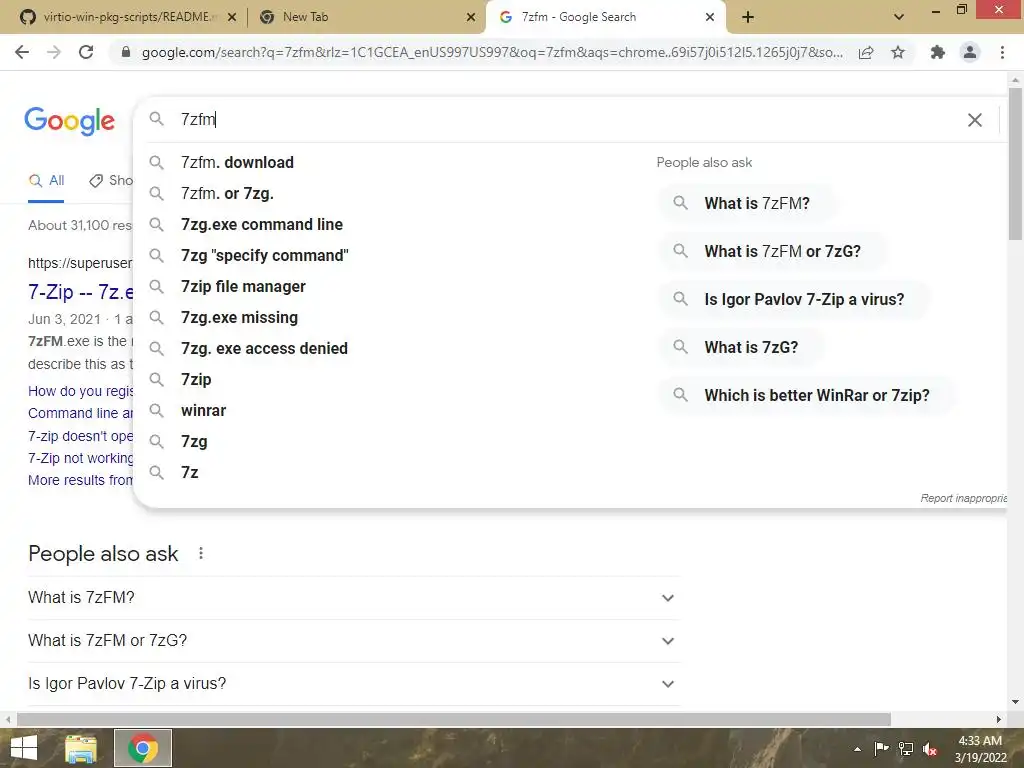Screen dimensions: 1024x768
Task: Click the vertical page scrollbar thumb
Action: pos(1015,163)
